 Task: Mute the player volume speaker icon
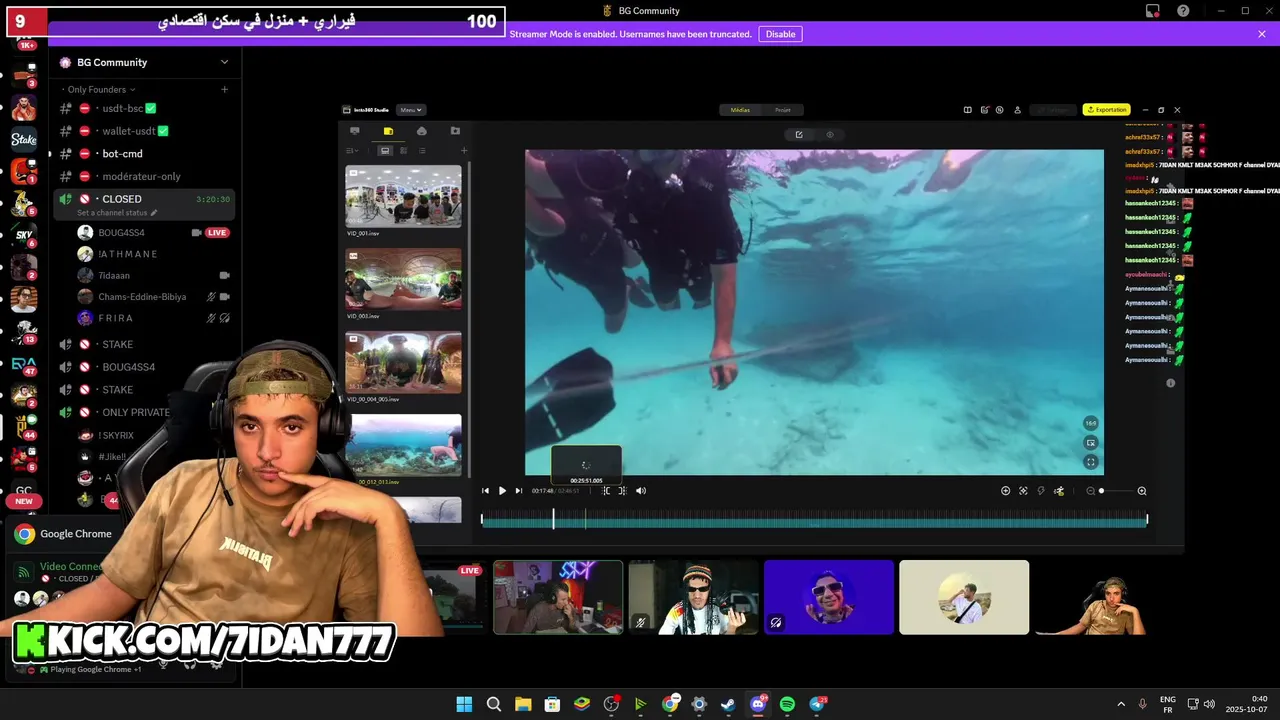(641, 491)
